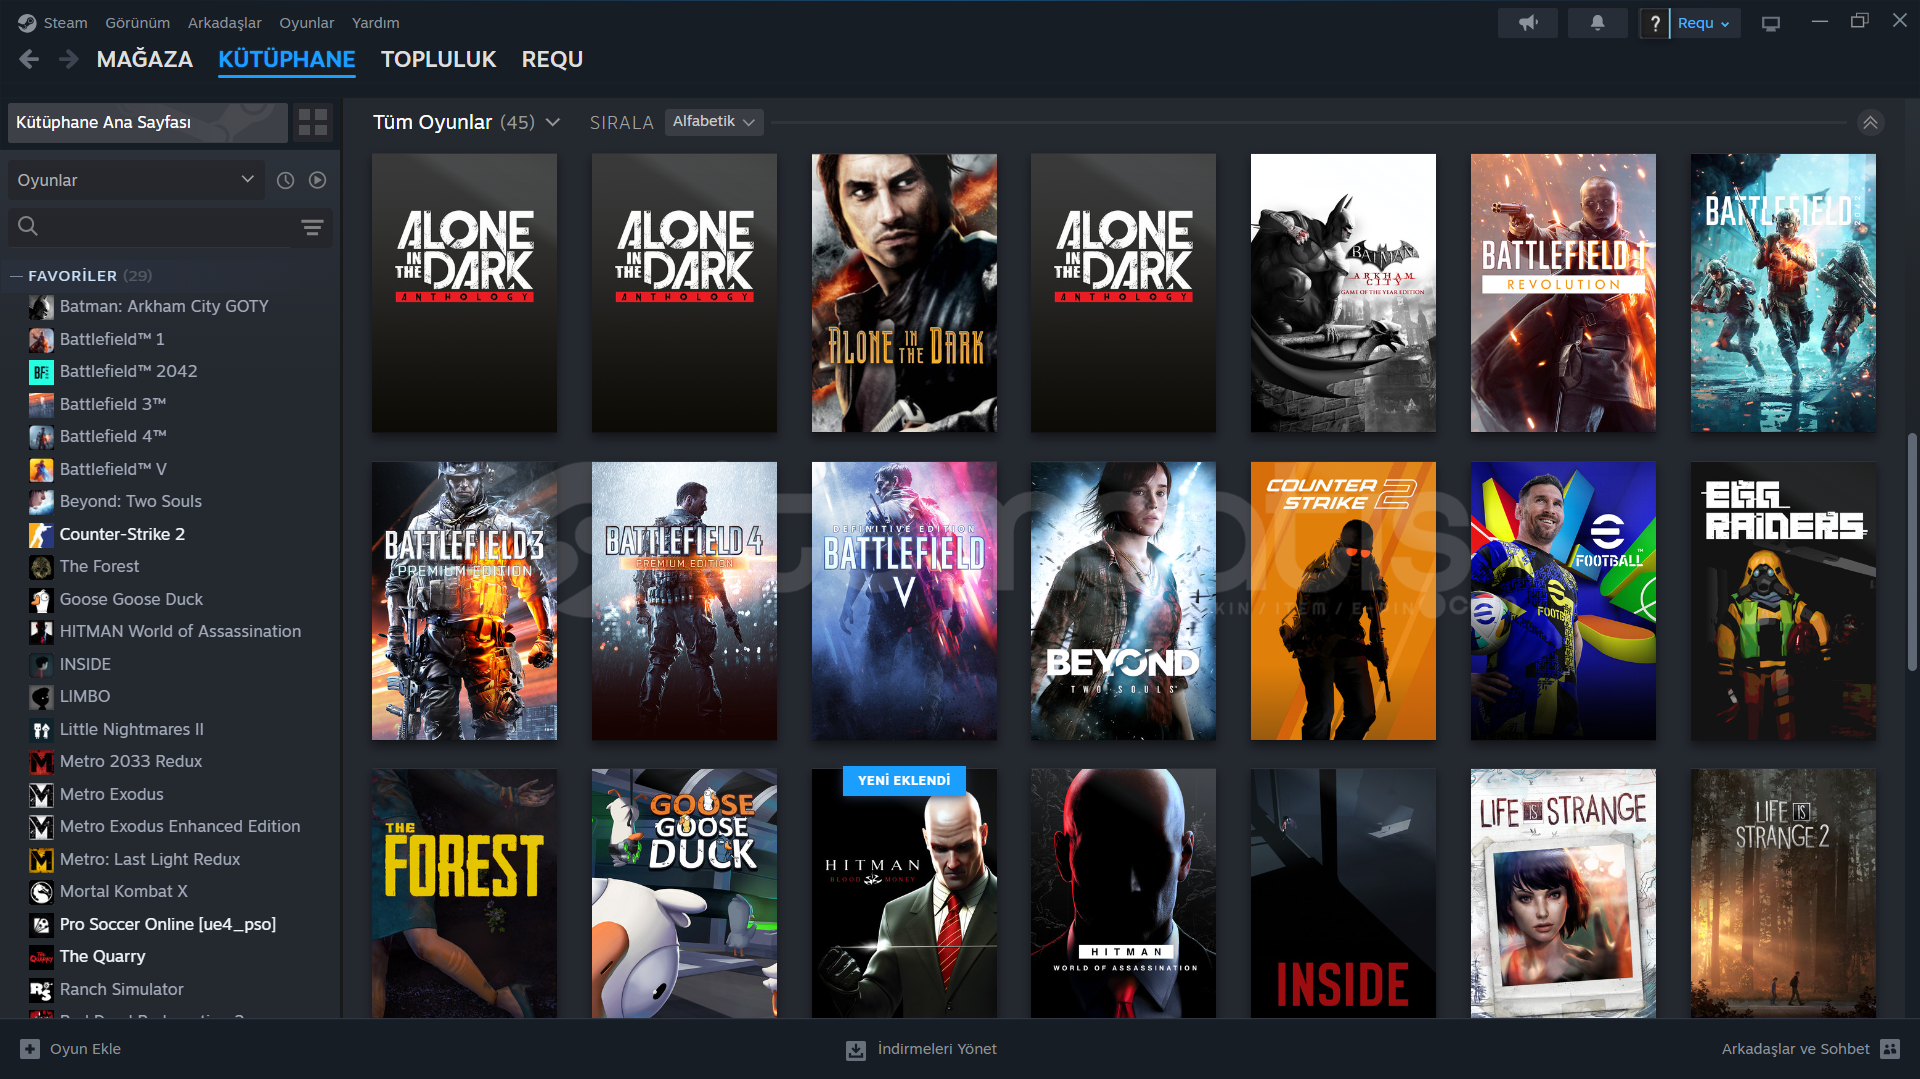Select Battlefield 1 sidebar icon
This screenshot has width=1920, height=1079.
pos(41,340)
